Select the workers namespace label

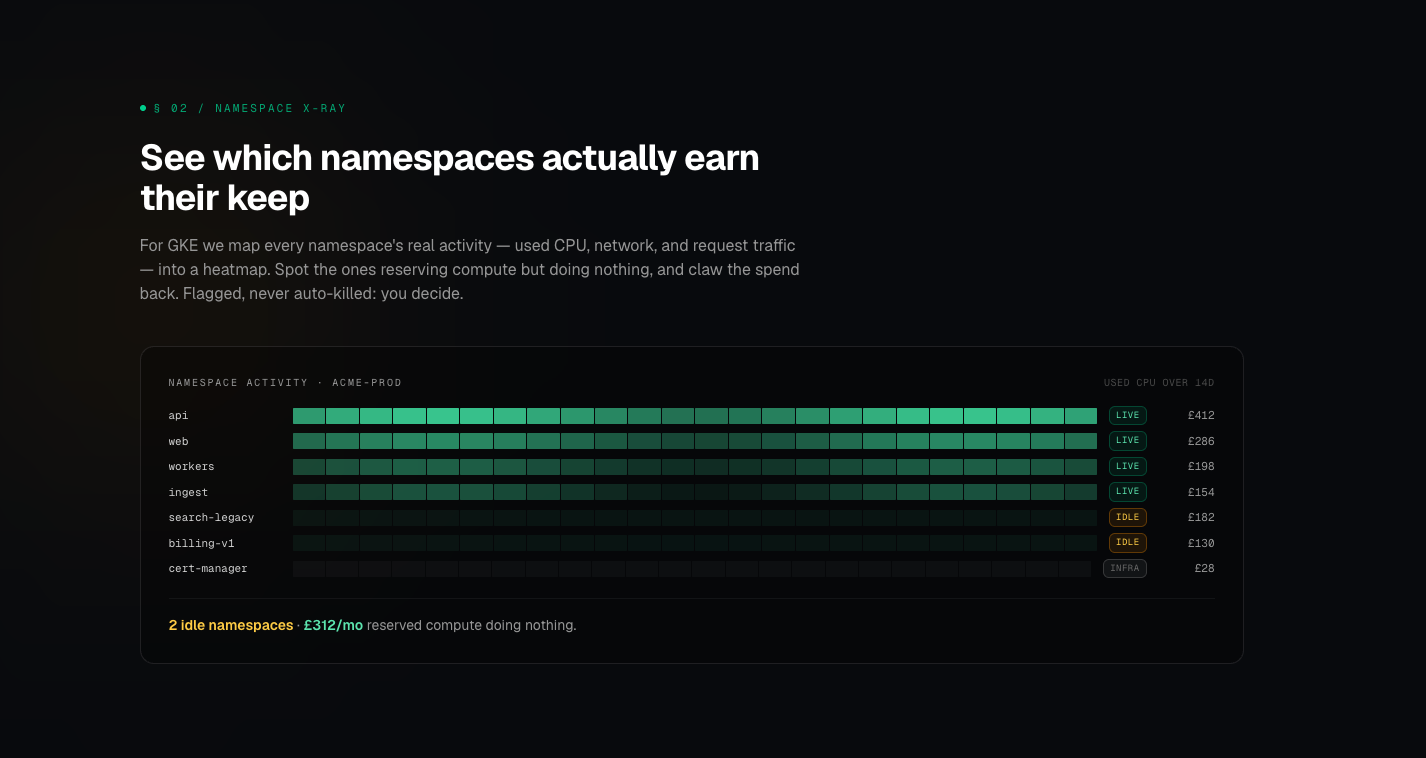pos(191,466)
